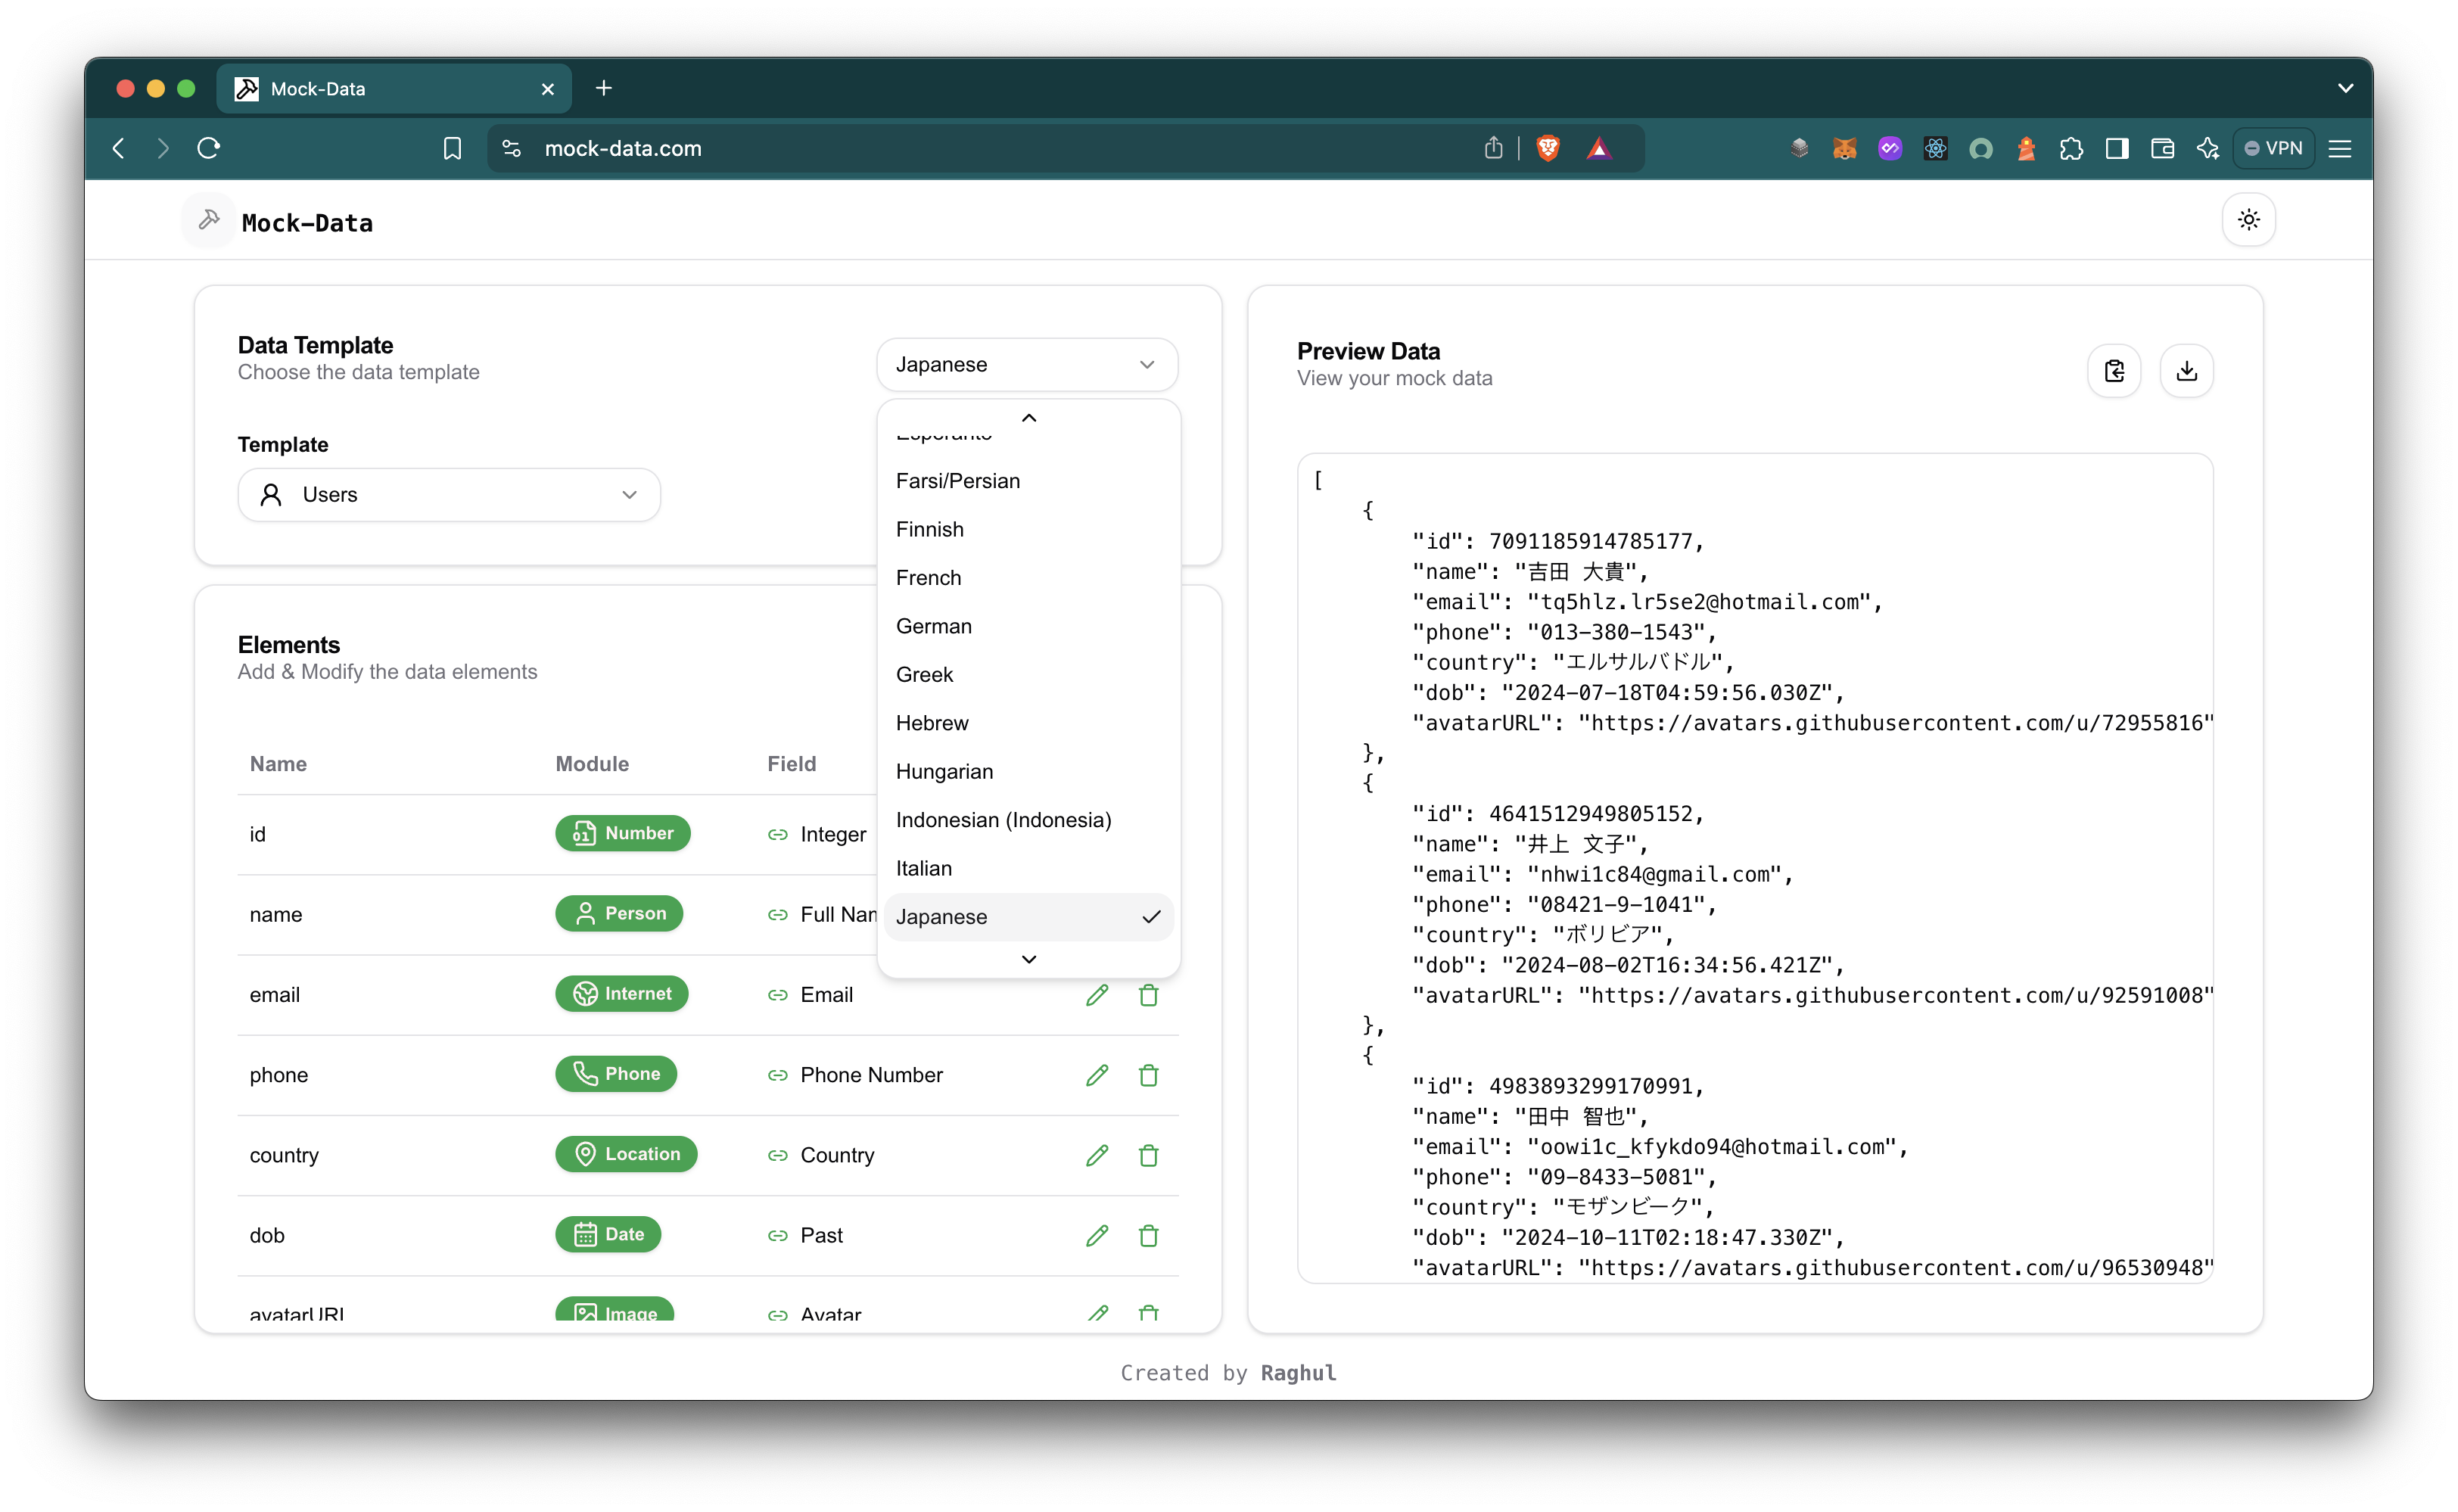
Task: Delete the dob element
Action: coord(1148,1235)
